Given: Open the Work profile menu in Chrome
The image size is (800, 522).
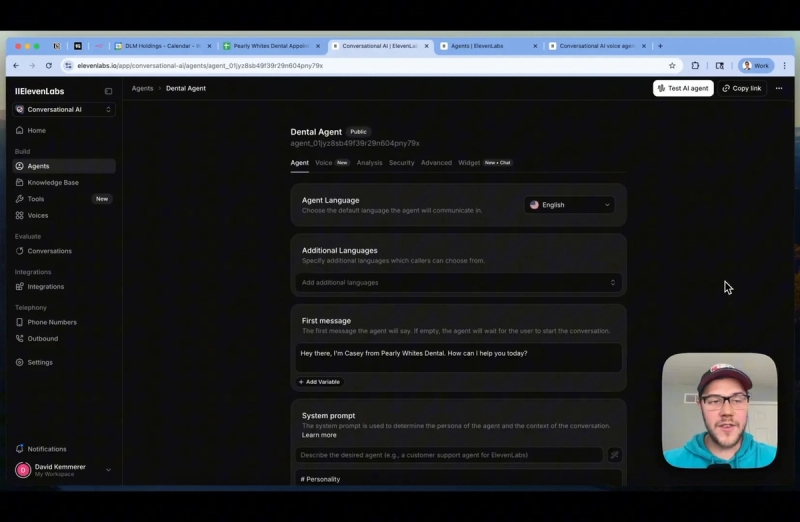Looking at the screenshot, I should click(x=756, y=66).
